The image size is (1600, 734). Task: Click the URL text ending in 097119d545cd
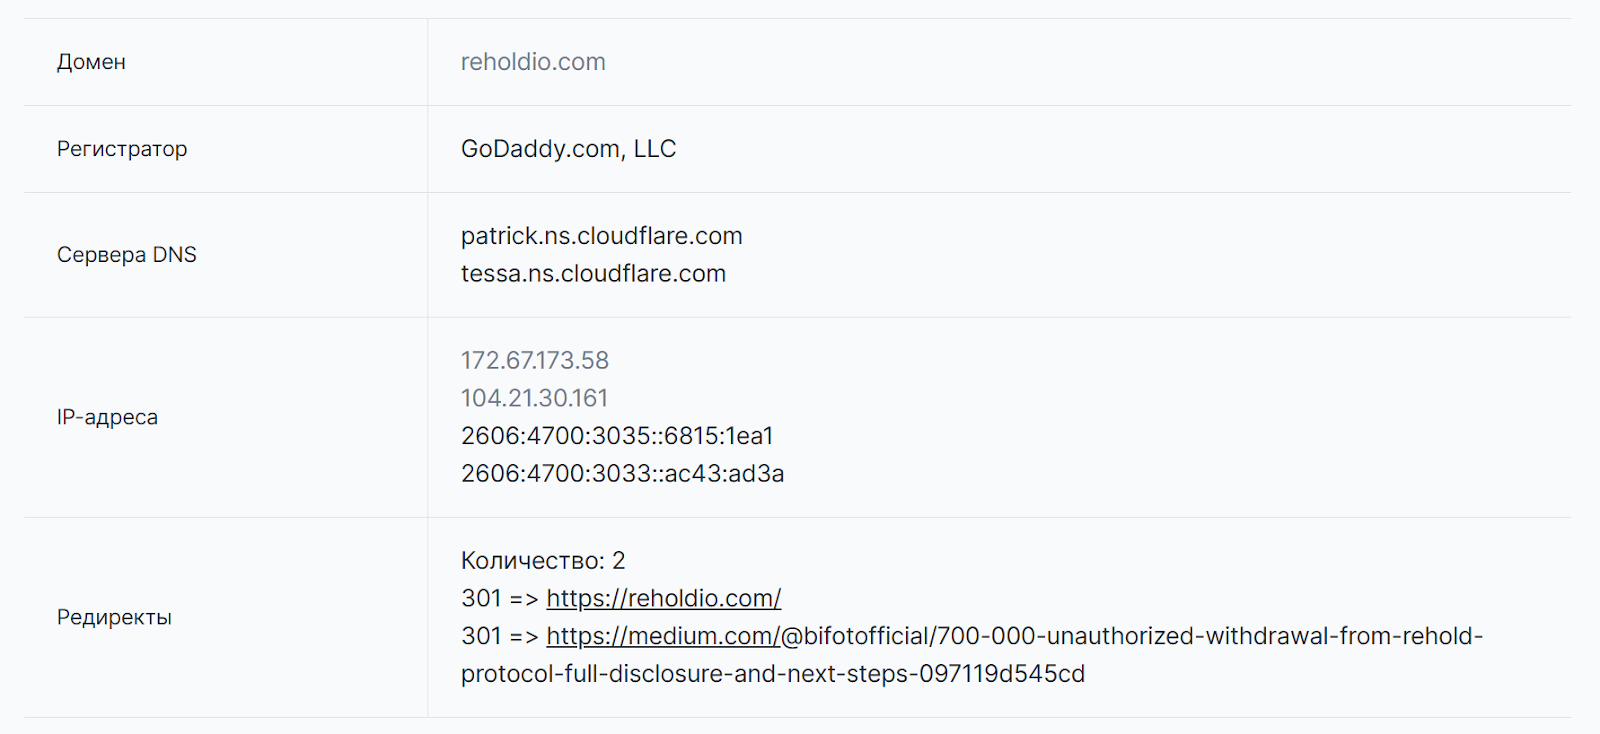point(772,674)
